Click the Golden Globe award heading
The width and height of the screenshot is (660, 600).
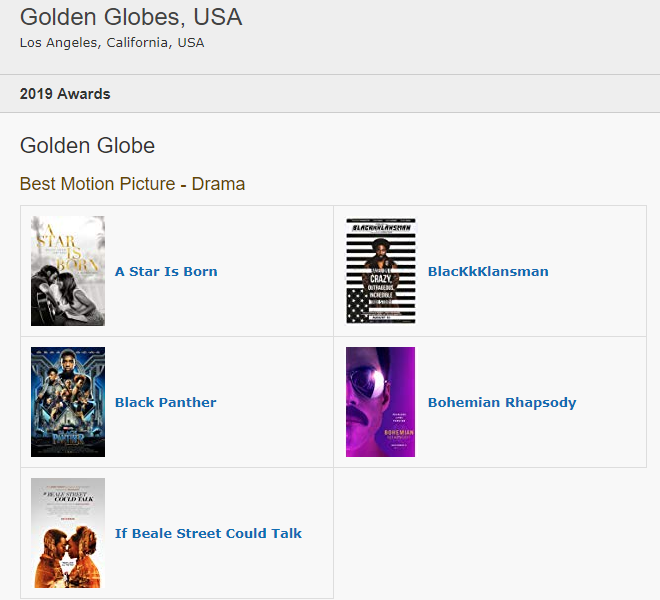tap(87, 145)
